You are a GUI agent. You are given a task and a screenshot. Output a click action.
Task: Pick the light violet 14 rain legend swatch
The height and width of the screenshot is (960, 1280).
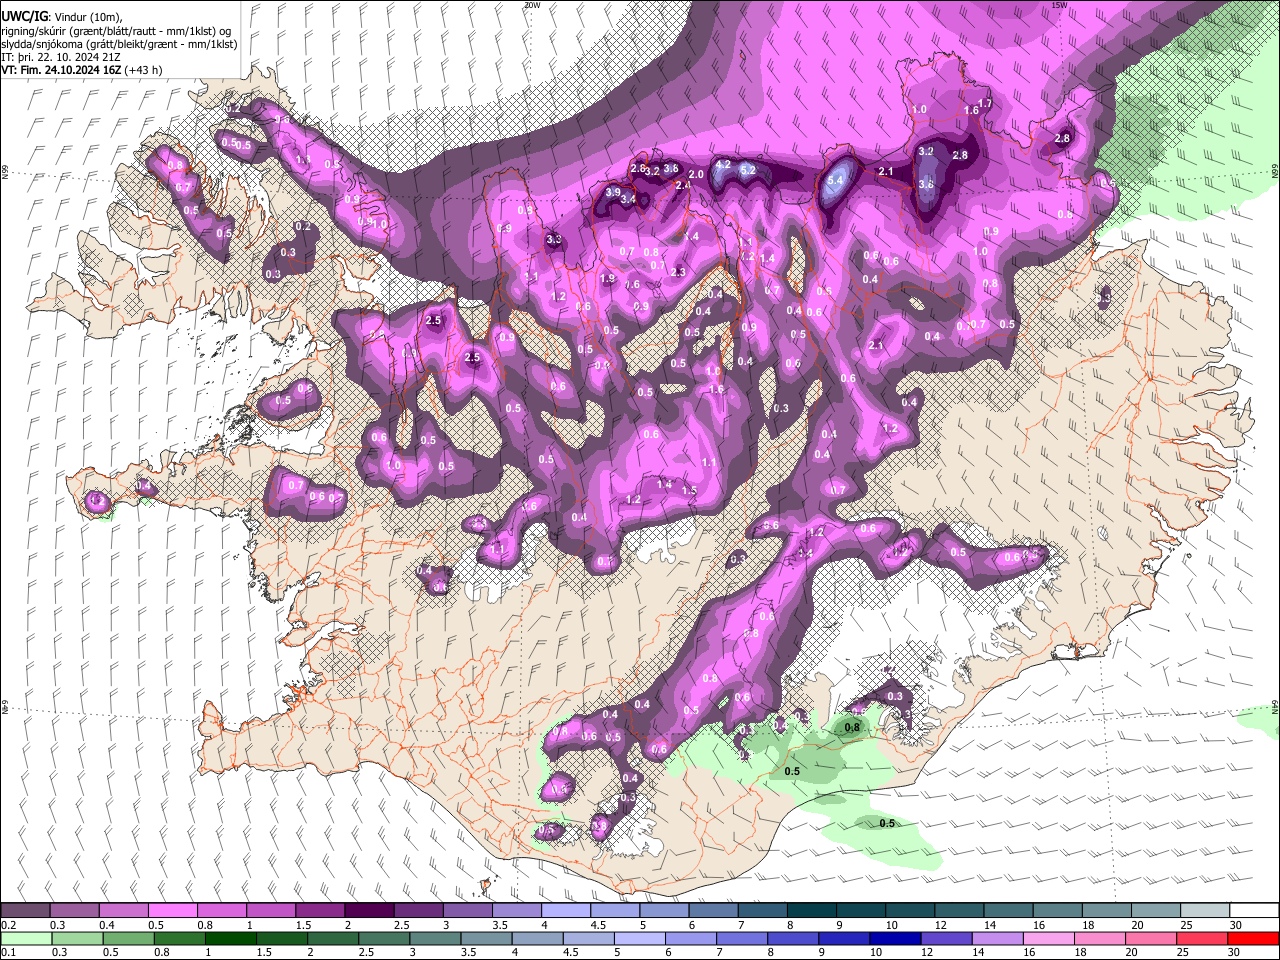pyautogui.click(x=997, y=938)
